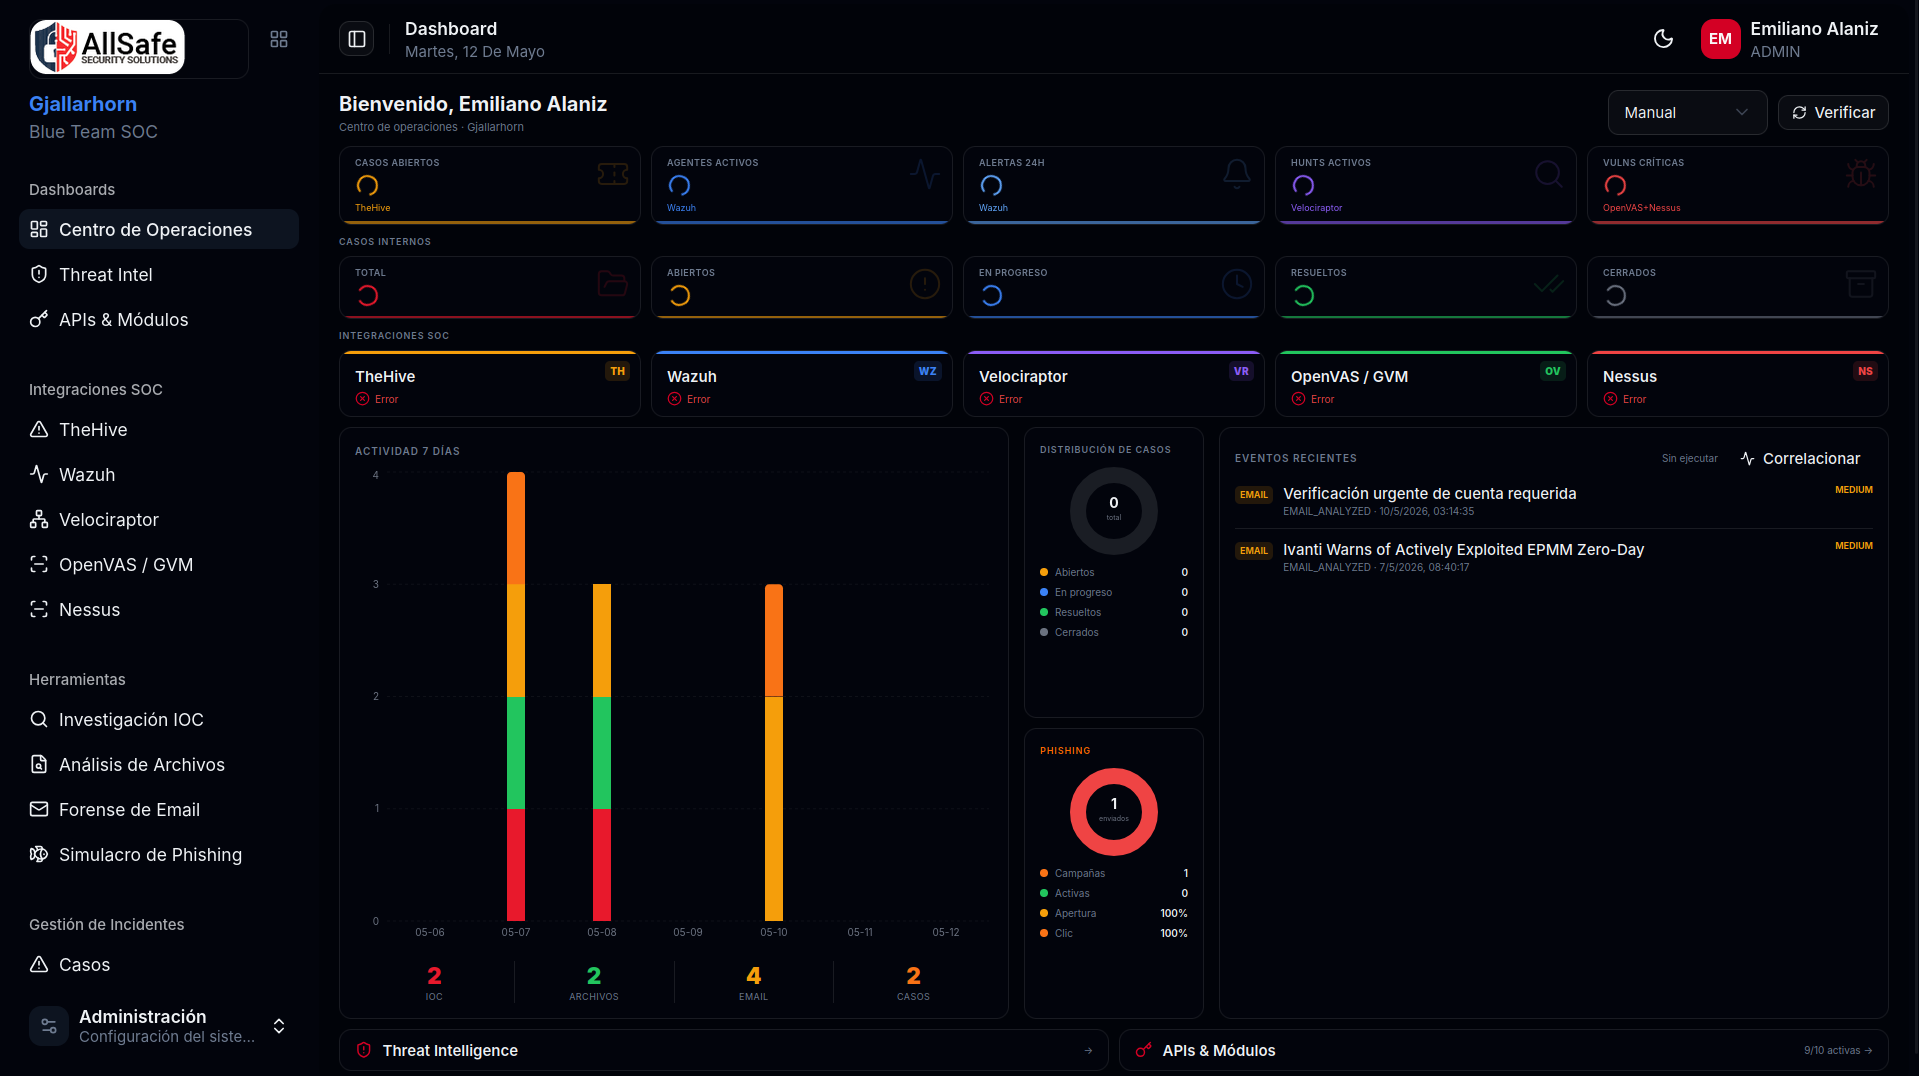Click the 9/10 activas link
This screenshot has height=1076, width=1919.
click(x=1838, y=1050)
